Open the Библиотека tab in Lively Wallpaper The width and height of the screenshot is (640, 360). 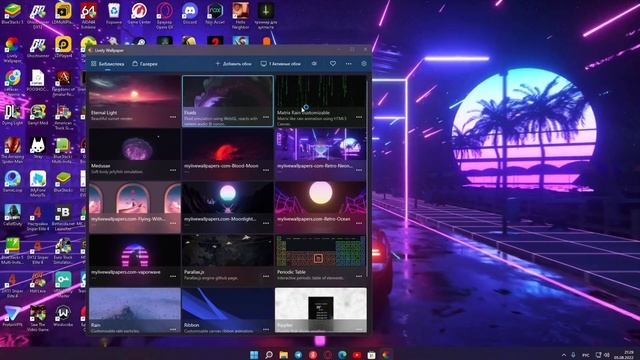pyautogui.click(x=107, y=64)
